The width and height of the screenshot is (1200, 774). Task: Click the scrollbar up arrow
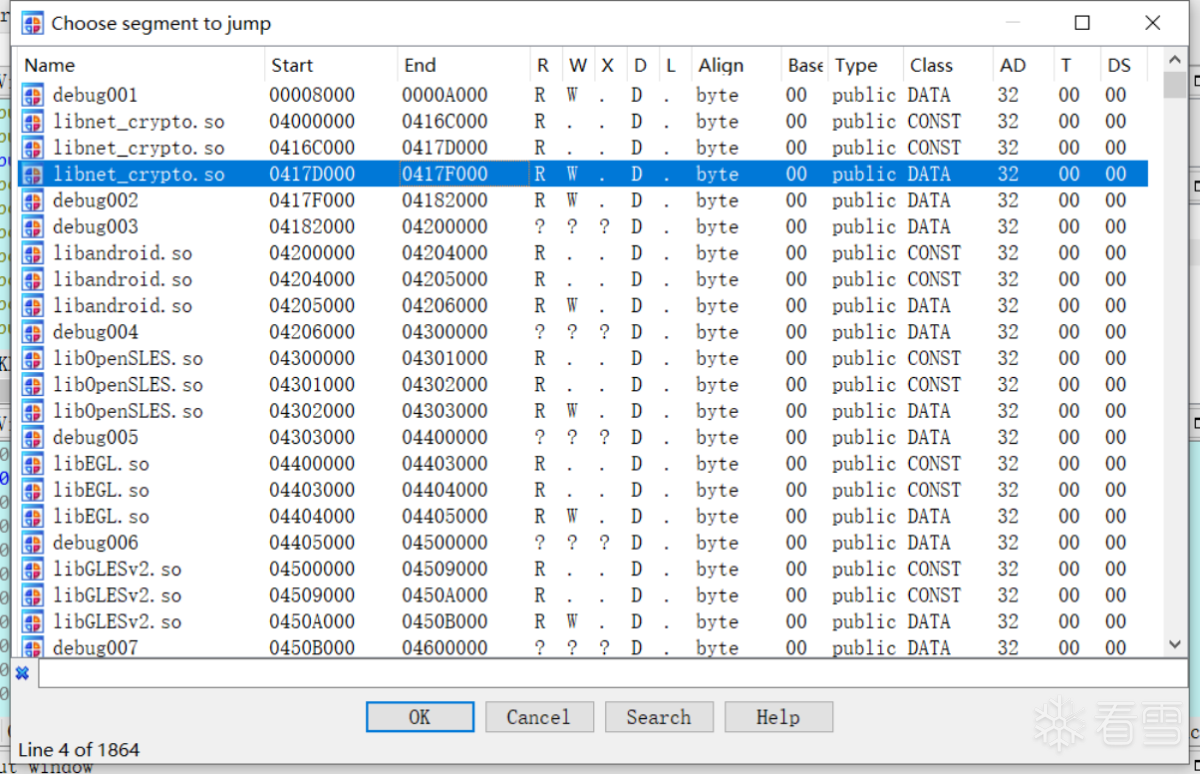[1176, 60]
